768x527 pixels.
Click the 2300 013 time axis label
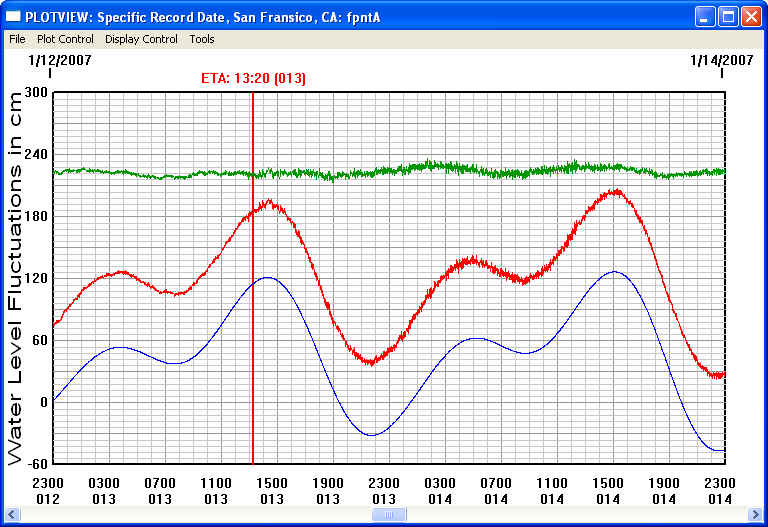384,491
